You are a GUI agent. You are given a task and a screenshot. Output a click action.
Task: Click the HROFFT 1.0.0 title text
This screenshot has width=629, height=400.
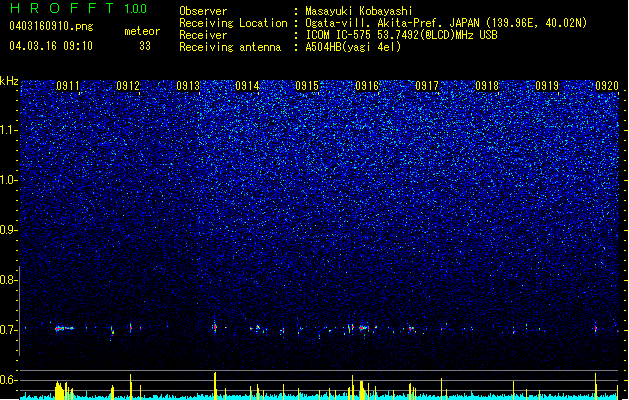pyautogui.click(x=78, y=8)
